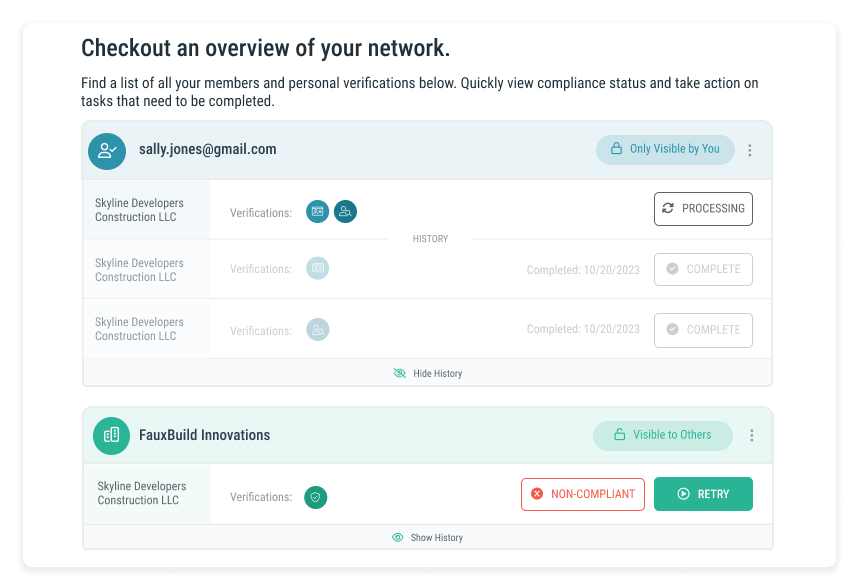This screenshot has width=856, height=588.
Task: Expand options via three-dot menu next to badge
Action: pyautogui.click(x=750, y=149)
